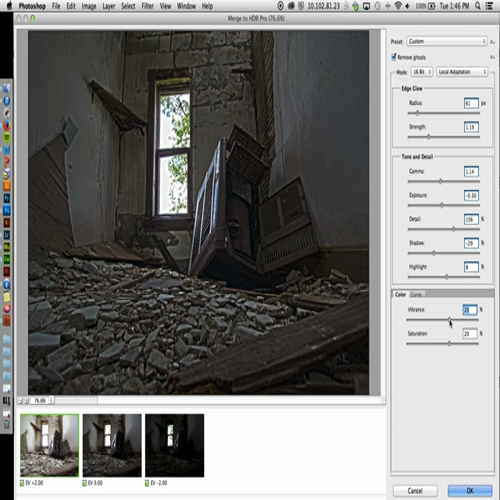The width and height of the screenshot is (500, 500).
Task: Select the EV -2.00 exposure thumbnail
Action: 174,445
